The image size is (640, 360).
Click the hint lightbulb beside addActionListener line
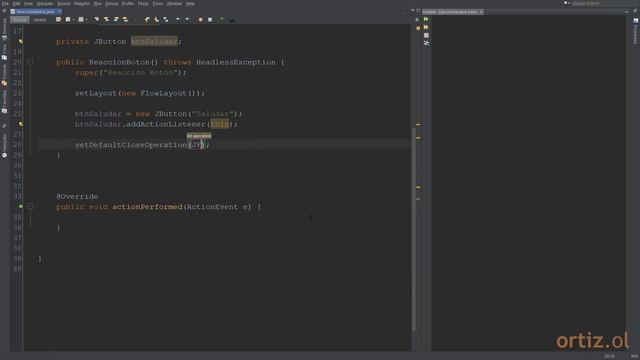20,124
